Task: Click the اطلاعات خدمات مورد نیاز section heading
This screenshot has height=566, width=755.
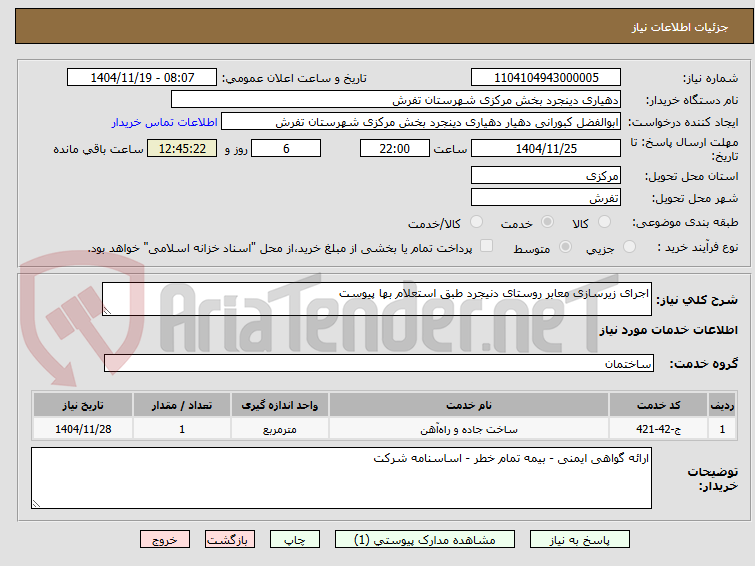Action: point(668,330)
